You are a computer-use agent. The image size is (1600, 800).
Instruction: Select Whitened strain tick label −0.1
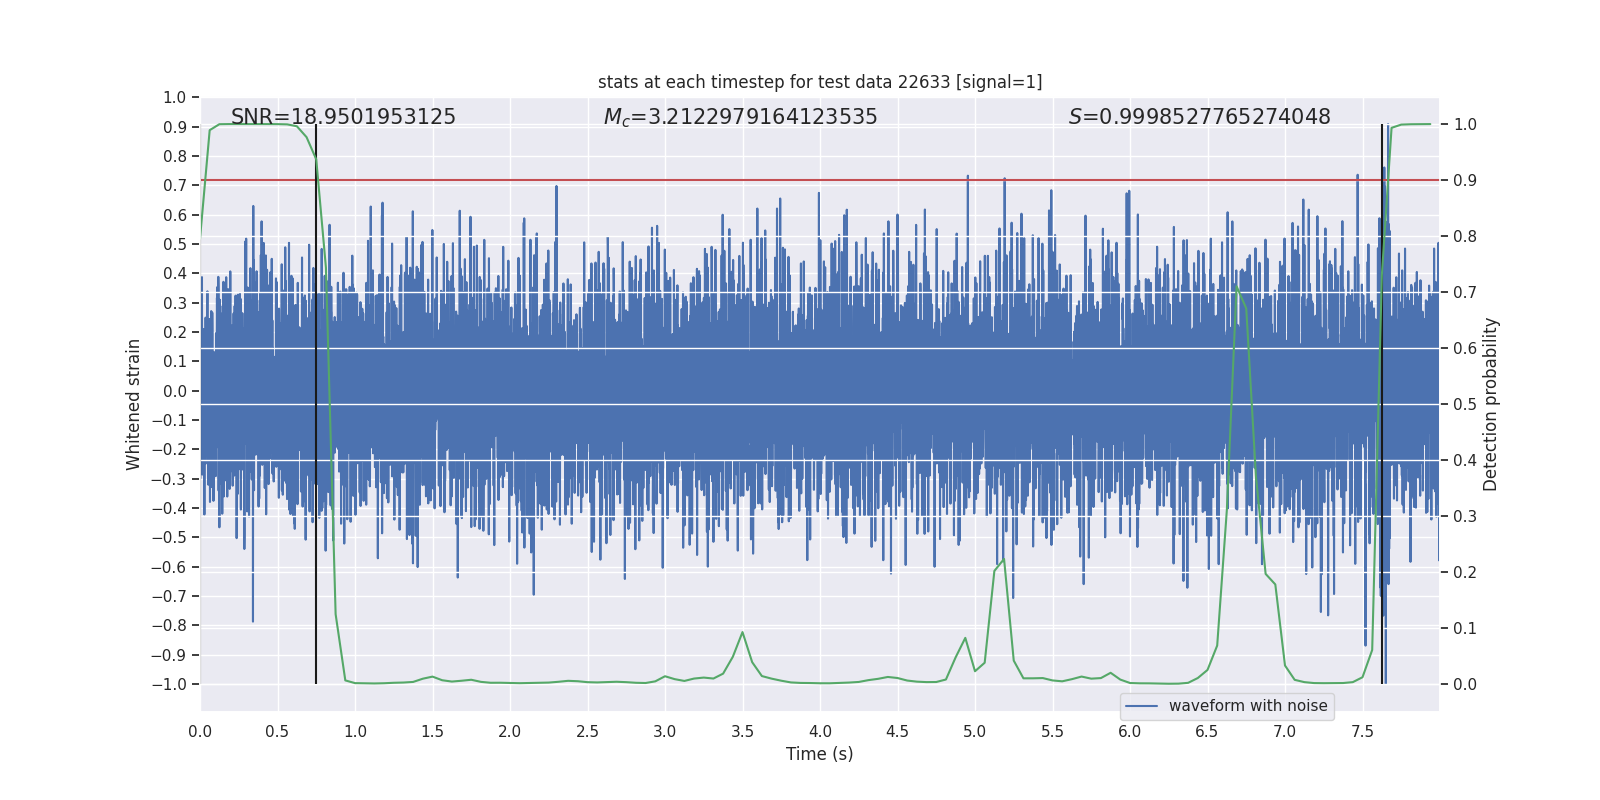(169, 420)
